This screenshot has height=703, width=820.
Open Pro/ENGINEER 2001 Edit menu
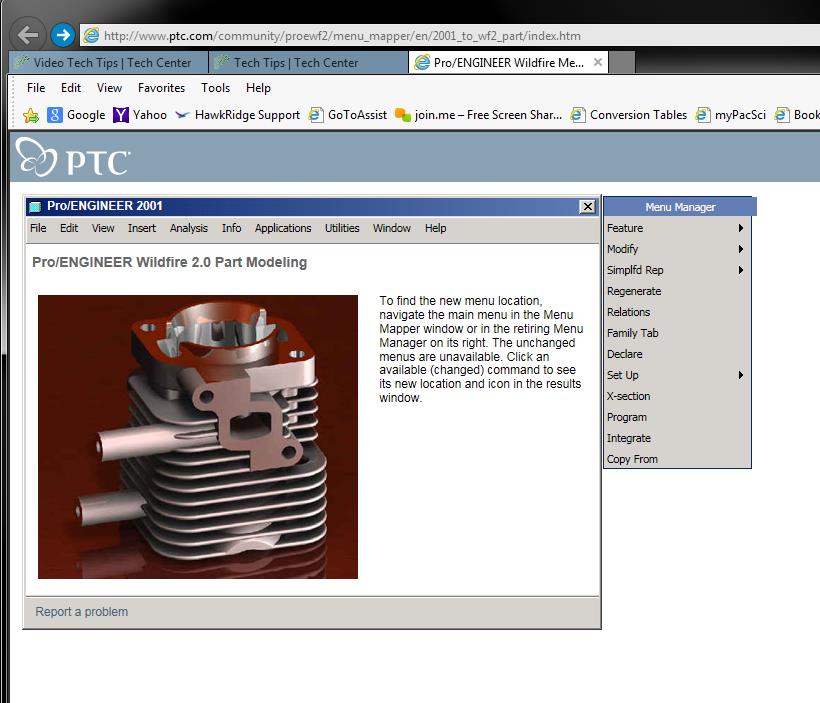pyautogui.click(x=69, y=228)
